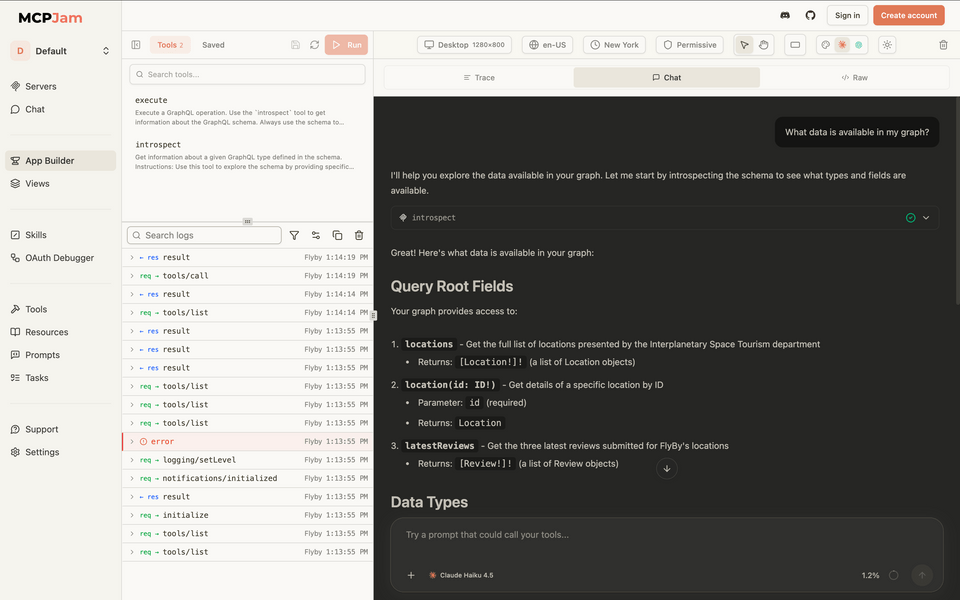The height and width of the screenshot is (600, 960).
Task: Save the flow using the save icon
Action: pos(295,45)
